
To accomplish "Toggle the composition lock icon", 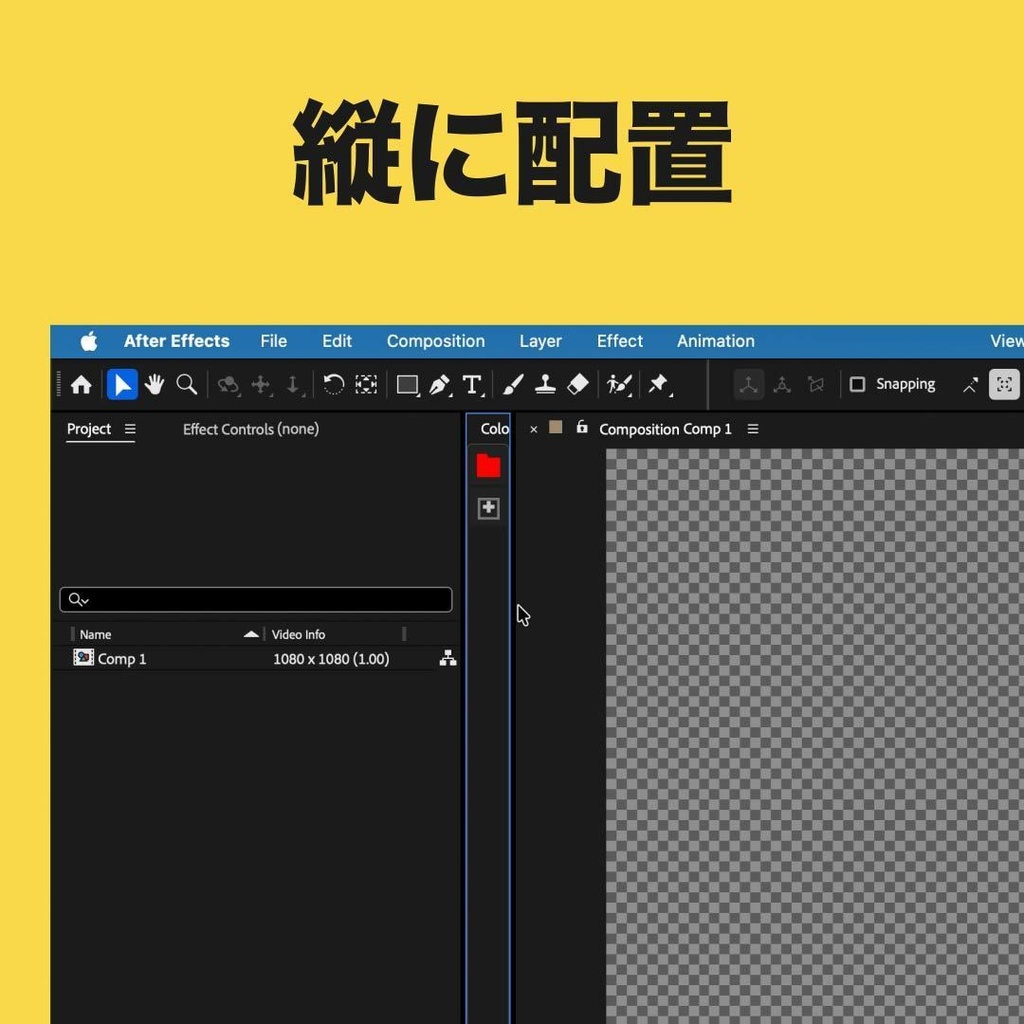I will (581, 428).
